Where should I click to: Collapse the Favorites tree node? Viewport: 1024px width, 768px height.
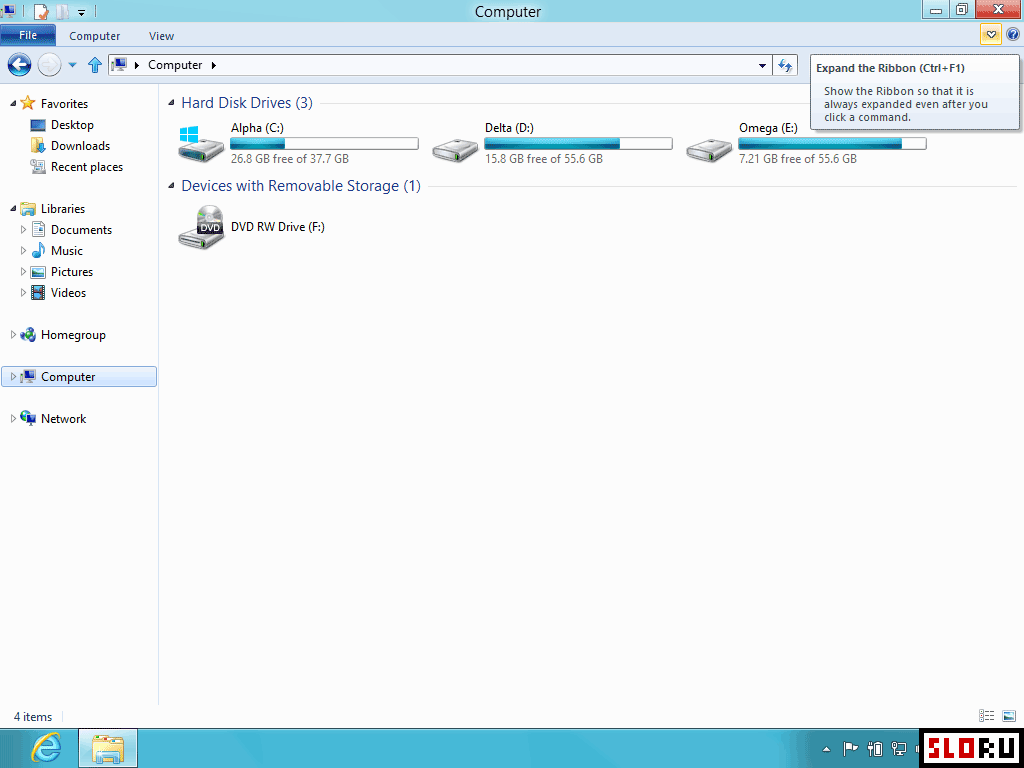point(14,104)
